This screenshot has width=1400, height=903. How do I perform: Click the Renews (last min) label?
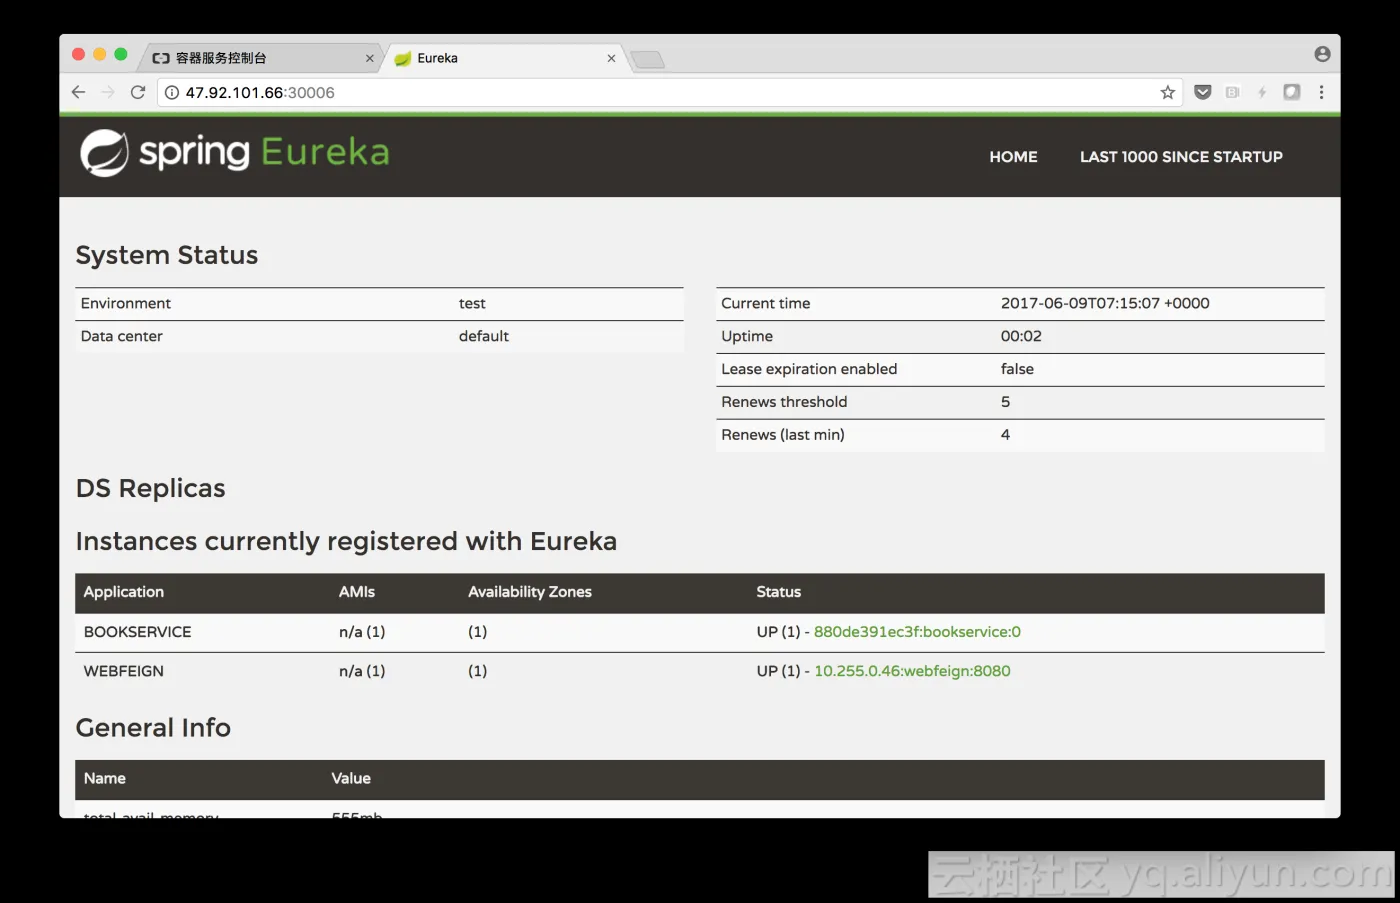click(x=783, y=435)
